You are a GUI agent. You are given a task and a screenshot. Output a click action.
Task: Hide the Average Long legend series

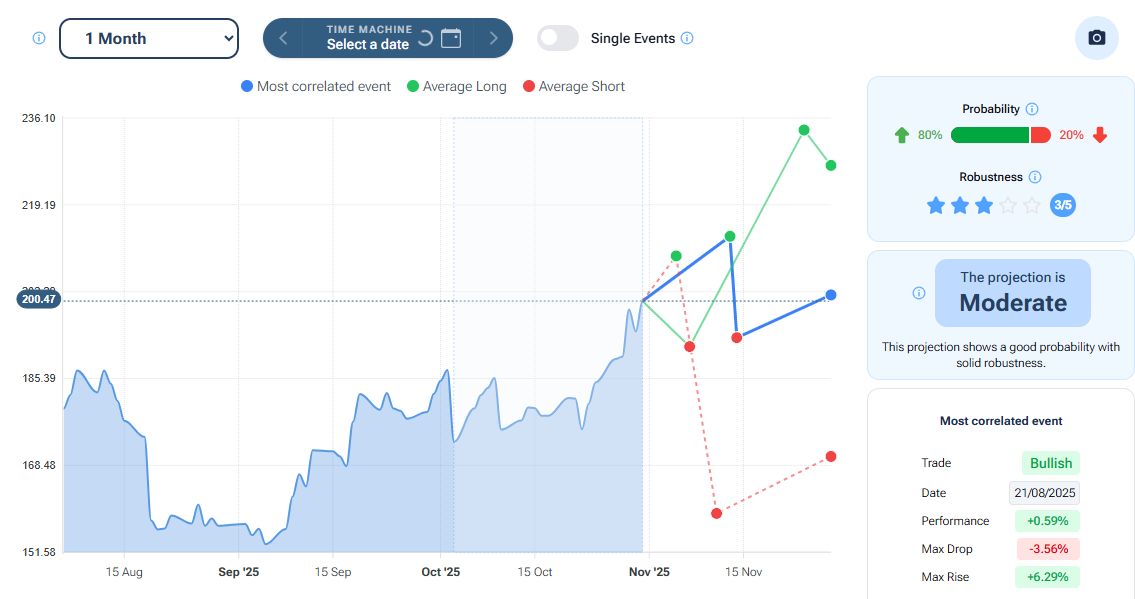tap(457, 87)
